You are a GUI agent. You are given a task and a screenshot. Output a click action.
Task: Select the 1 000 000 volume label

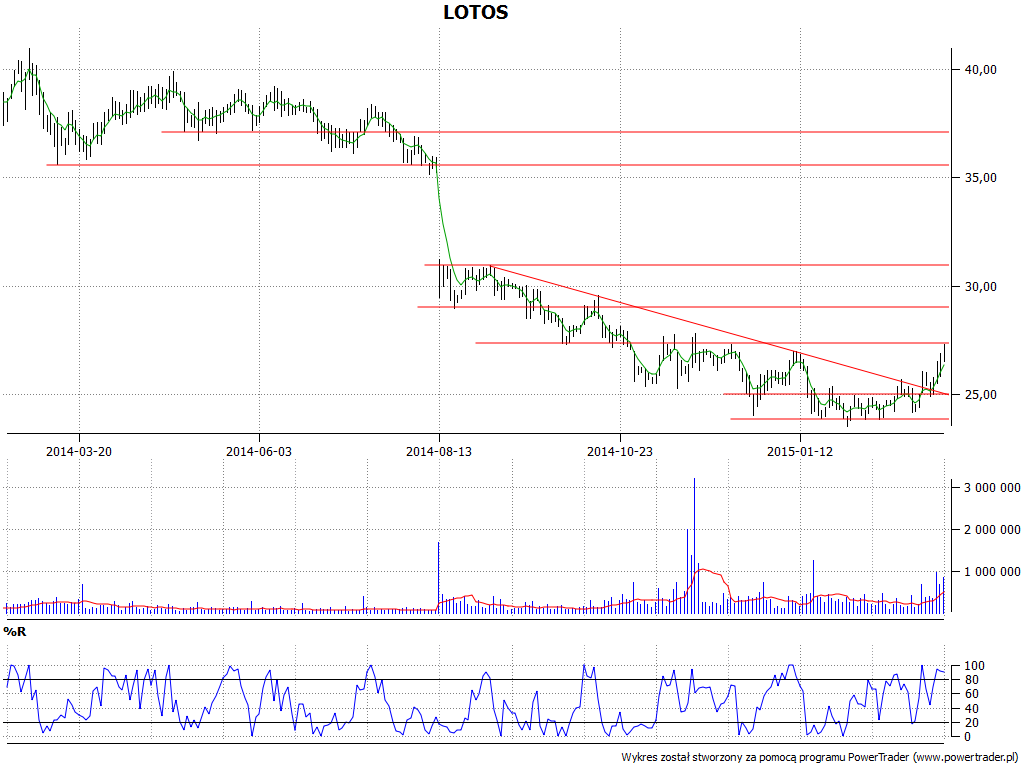coord(992,572)
